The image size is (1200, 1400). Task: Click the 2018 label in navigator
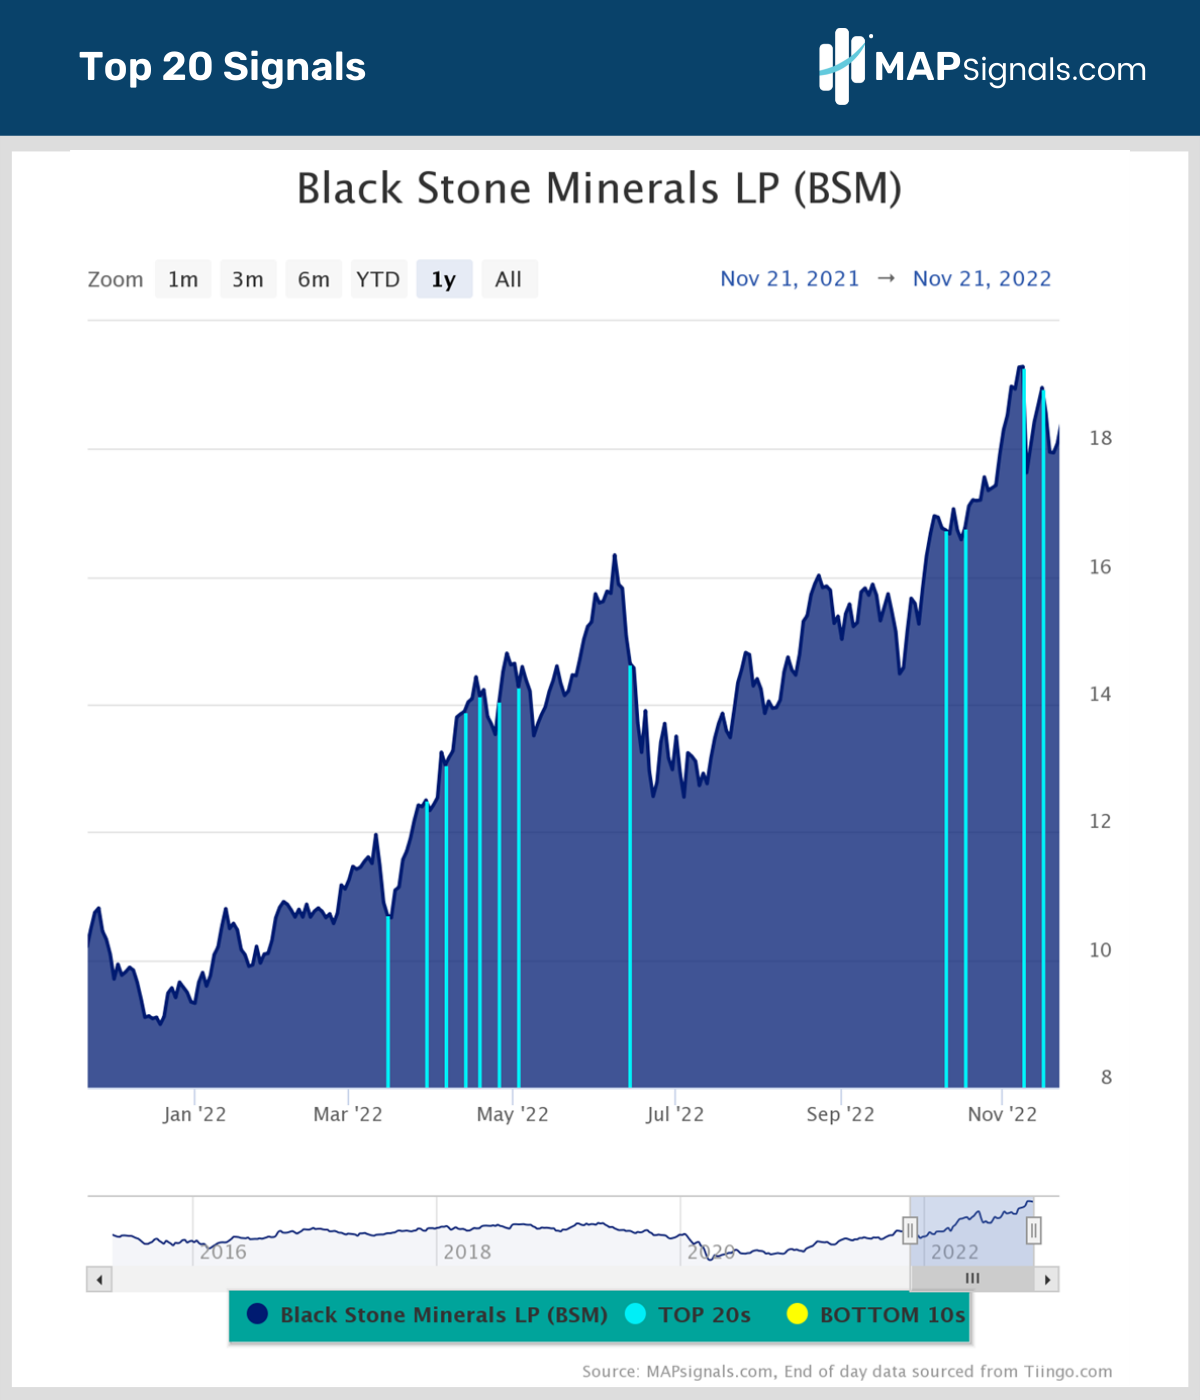point(467,1252)
